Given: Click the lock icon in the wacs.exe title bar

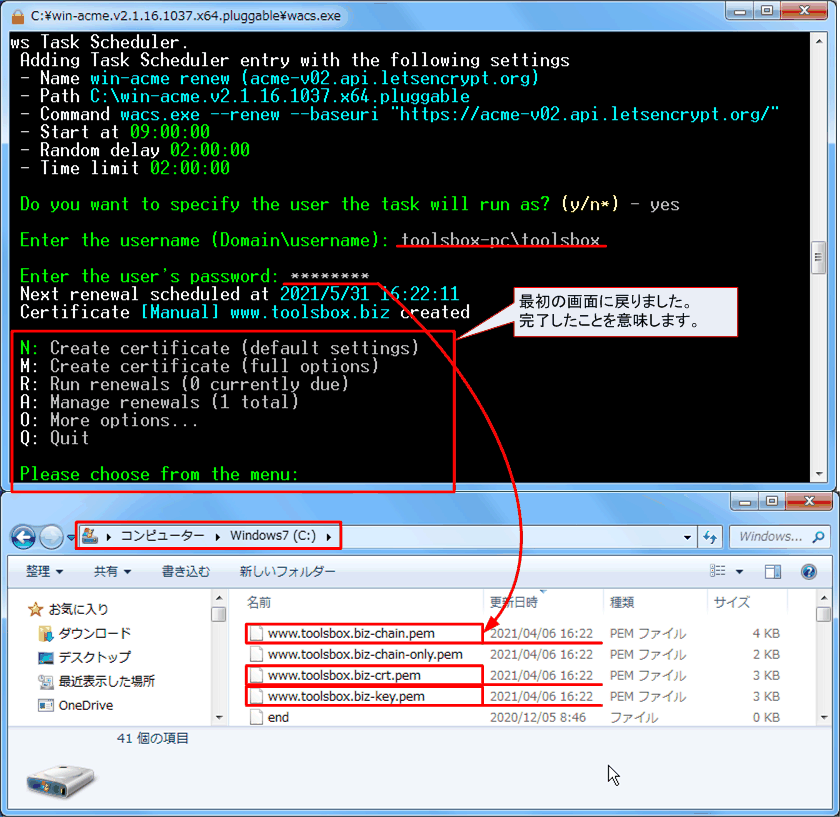Looking at the screenshot, I should (18, 16).
